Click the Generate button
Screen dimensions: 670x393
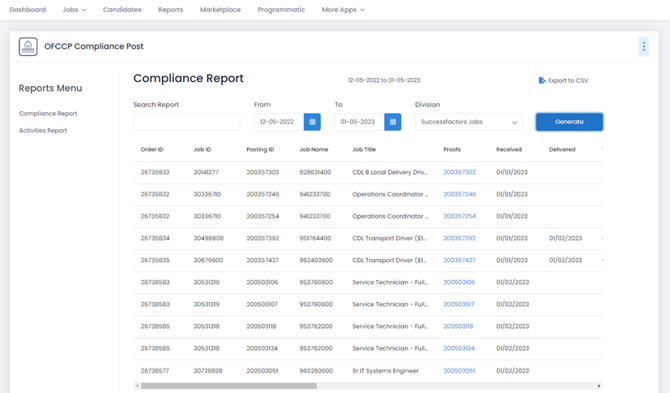(x=569, y=122)
